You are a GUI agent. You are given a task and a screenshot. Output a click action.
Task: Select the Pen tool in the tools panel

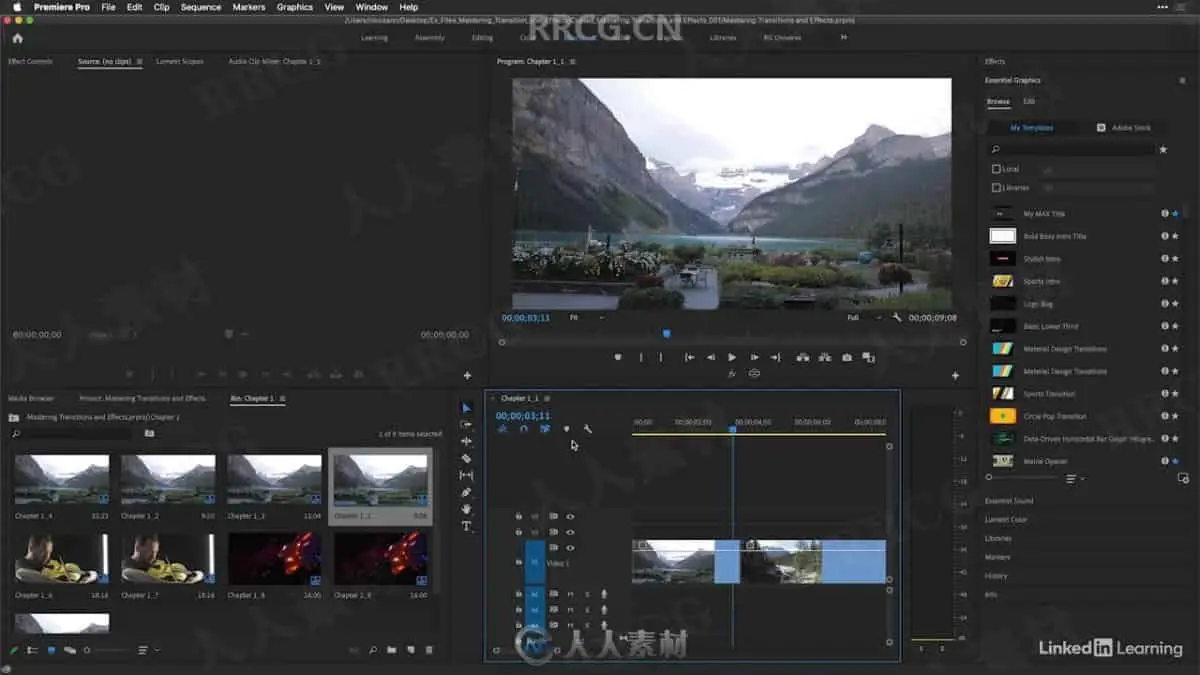tap(466, 492)
